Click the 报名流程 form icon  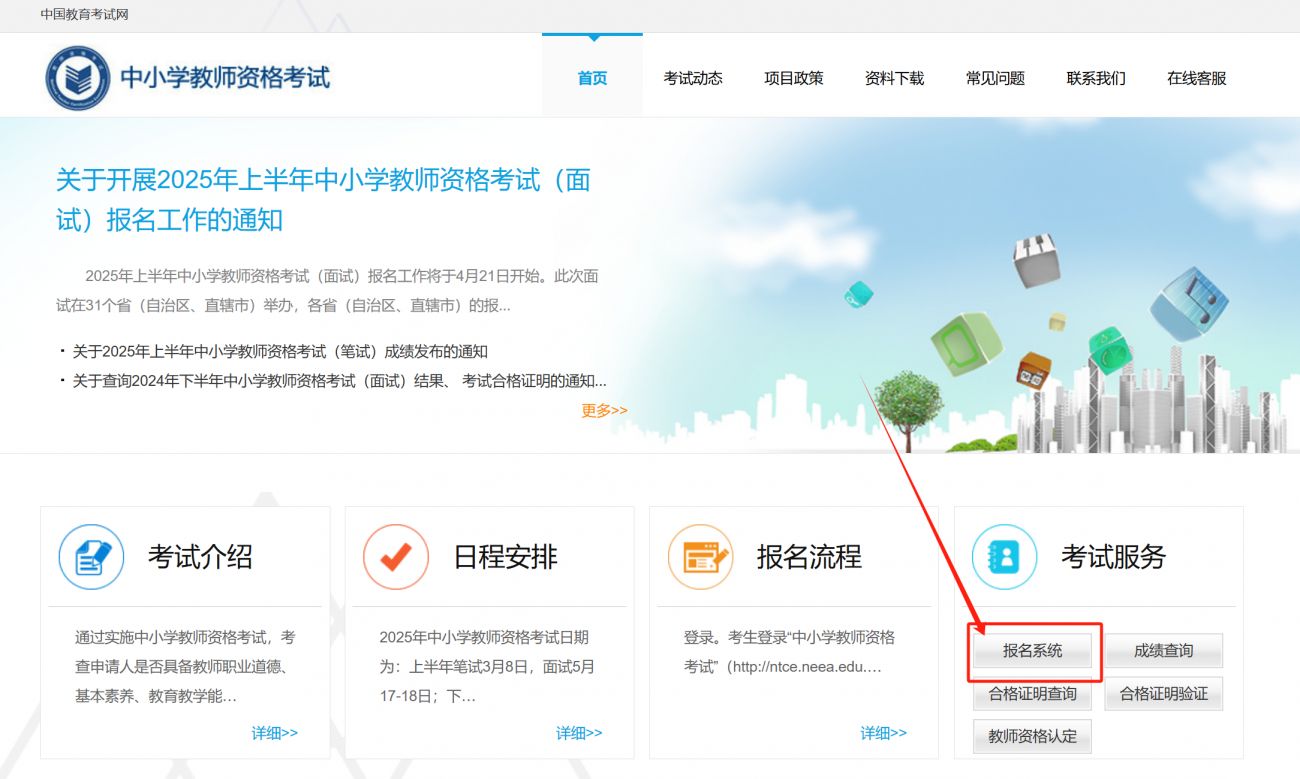[x=700, y=557]
